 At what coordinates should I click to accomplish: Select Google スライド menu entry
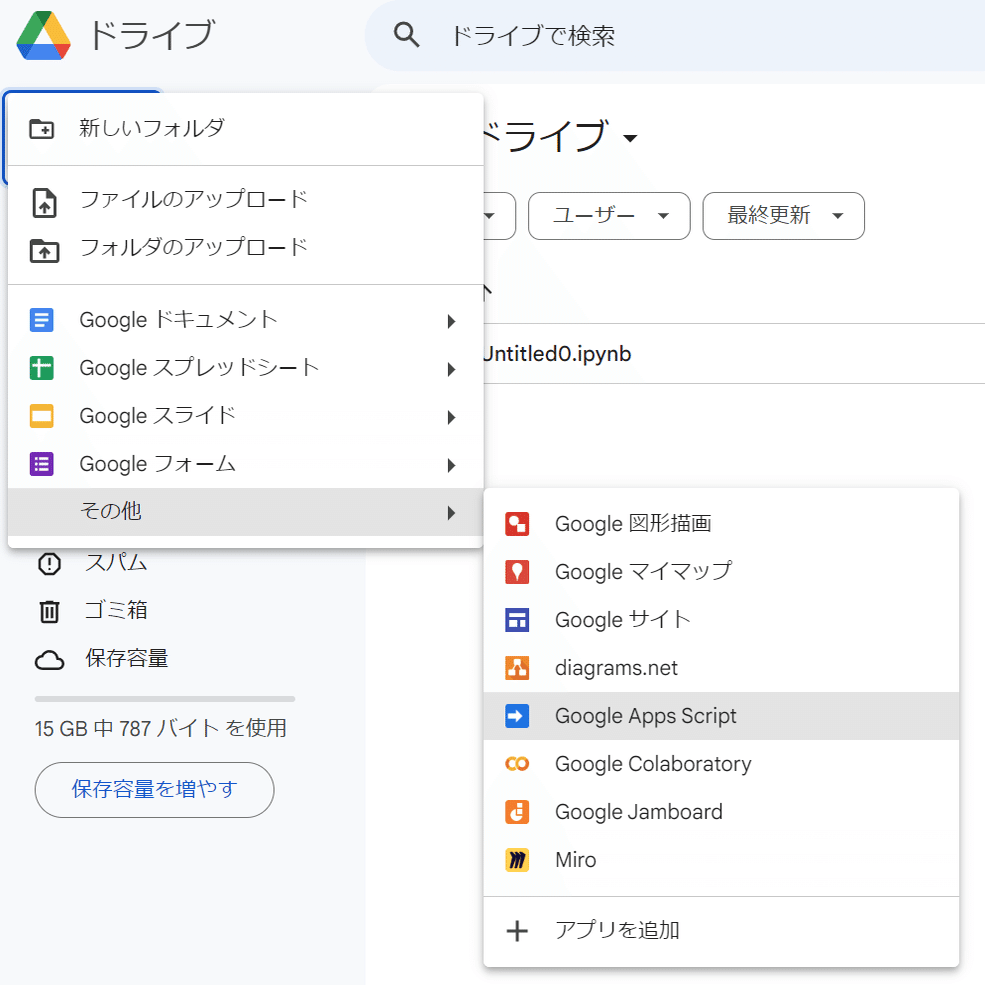pyautogui.click(x=246, y=416)
